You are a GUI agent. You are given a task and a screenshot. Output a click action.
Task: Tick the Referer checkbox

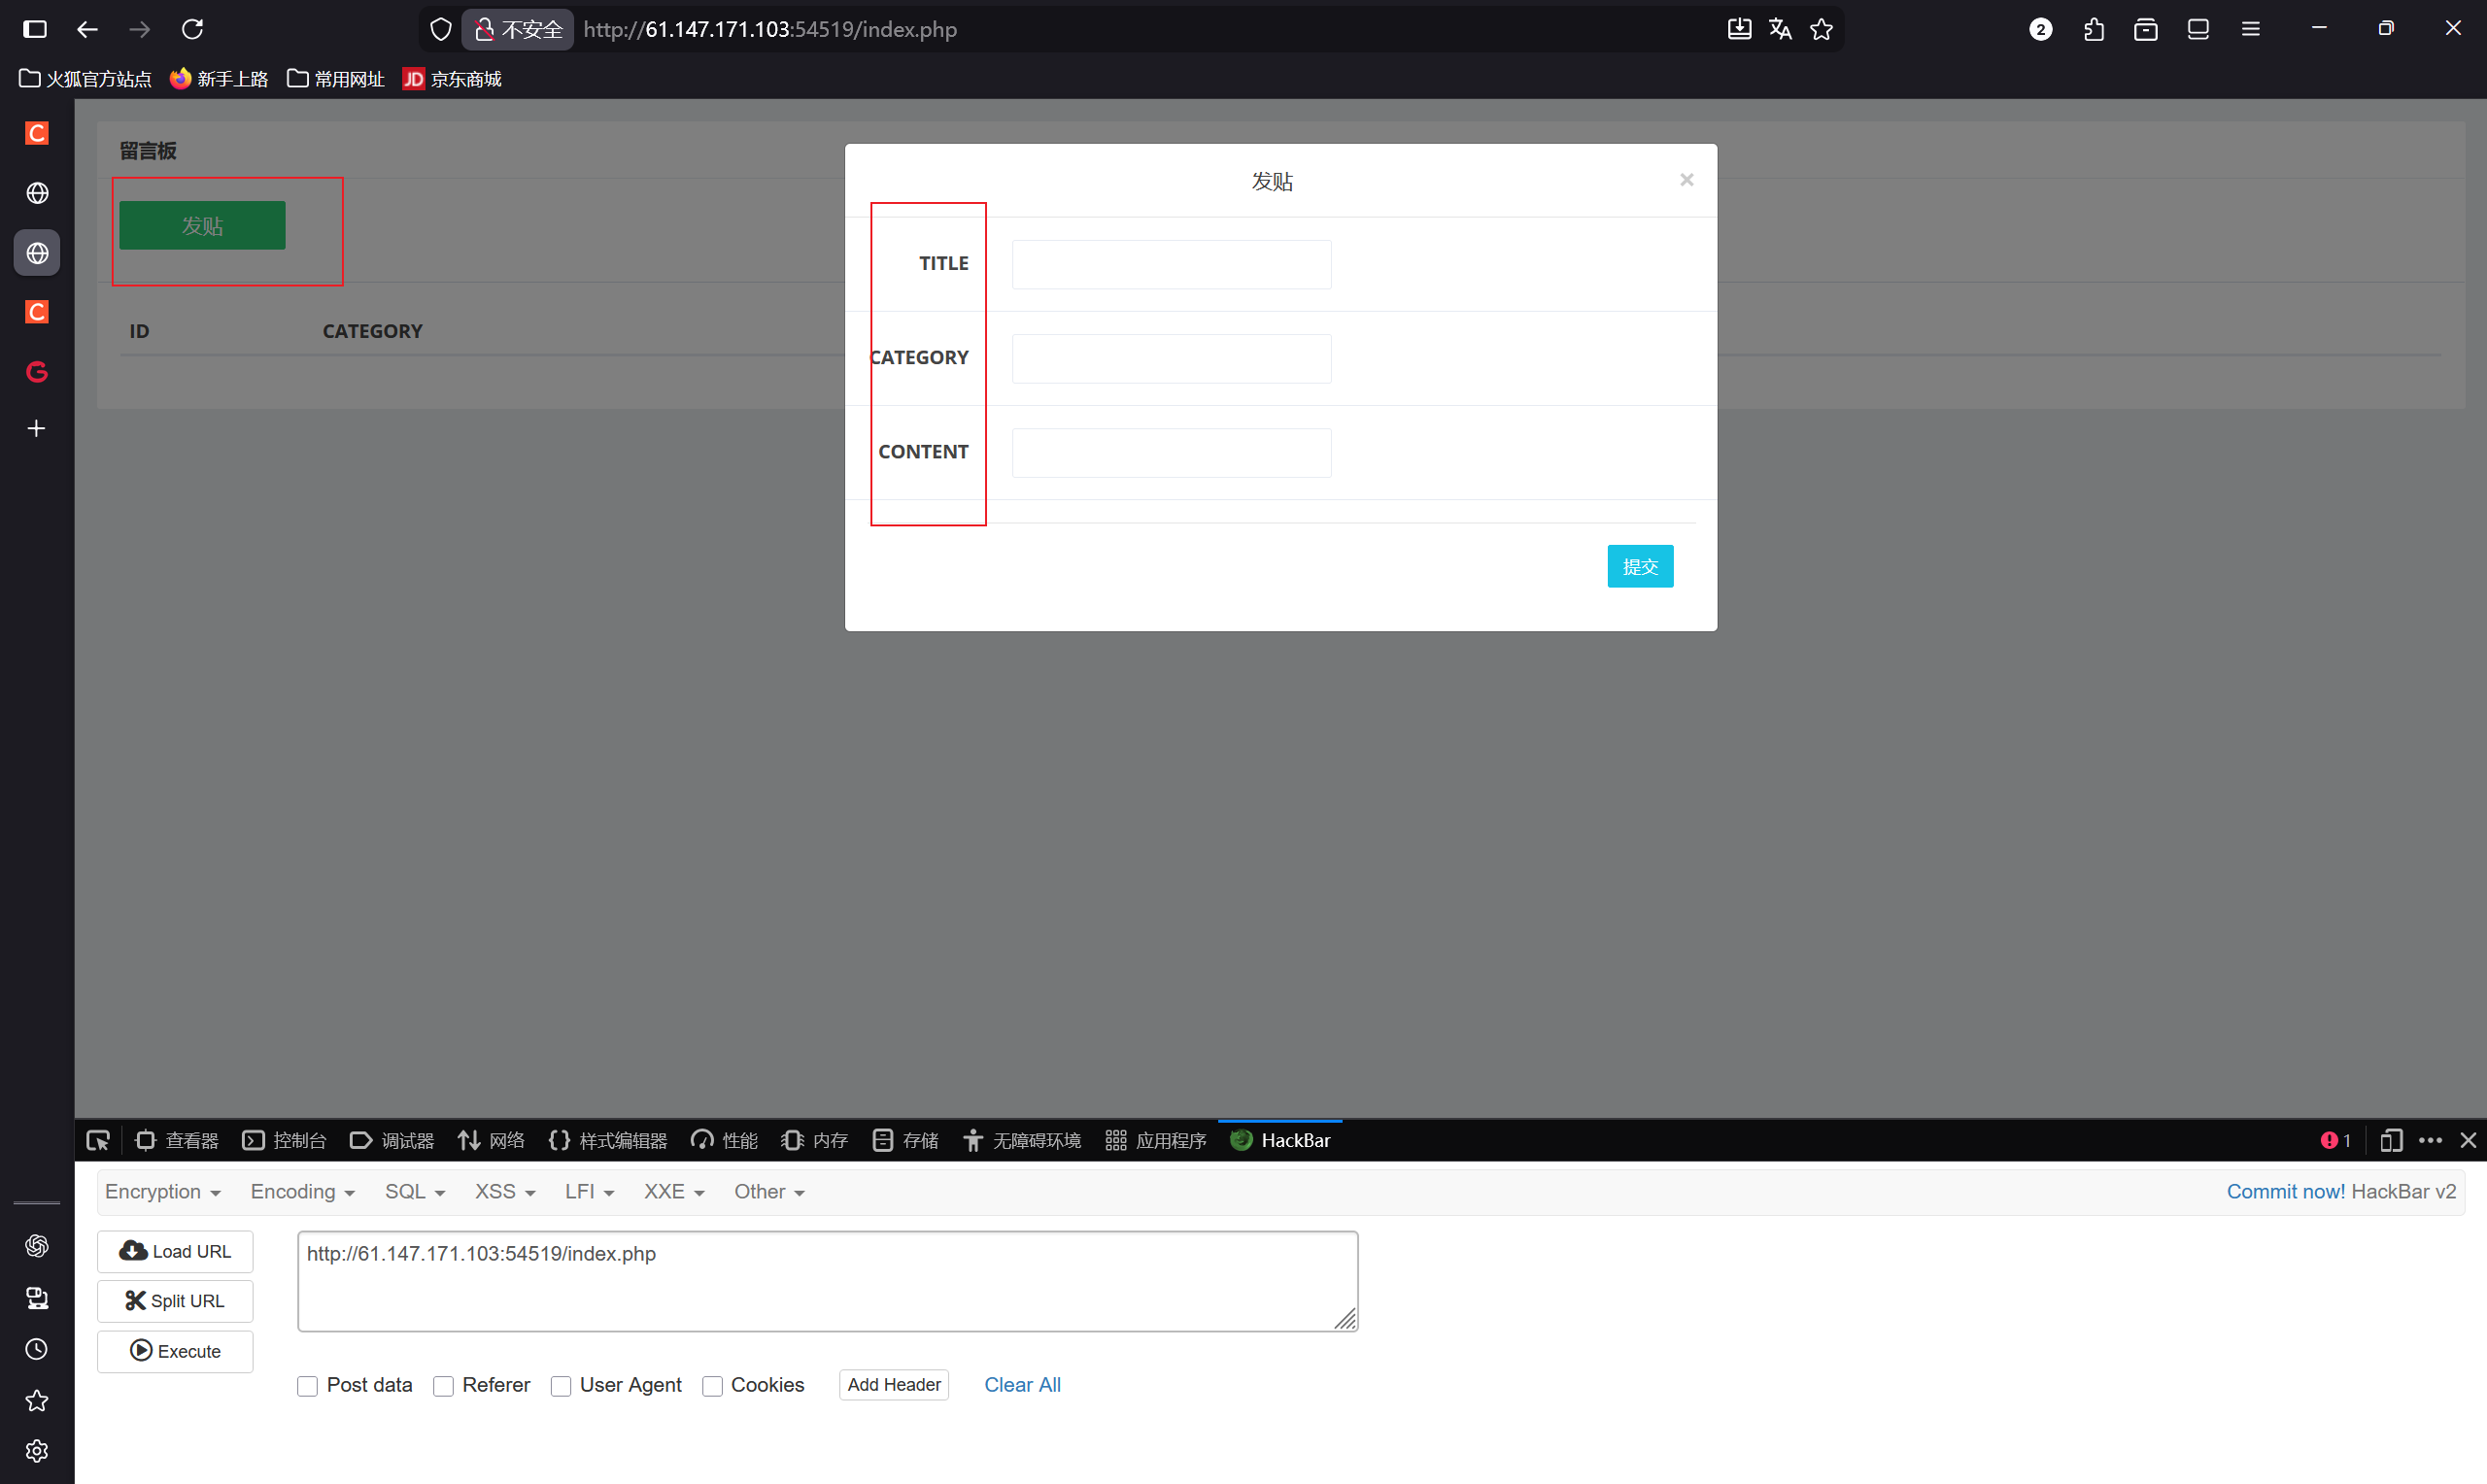[x=443, y=1386]
